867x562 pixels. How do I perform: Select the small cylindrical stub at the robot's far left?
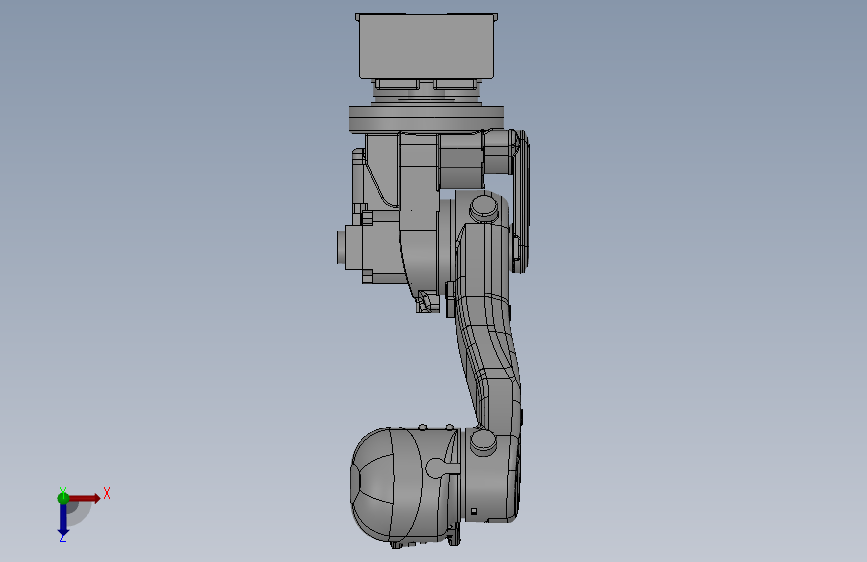coord(341,247)
